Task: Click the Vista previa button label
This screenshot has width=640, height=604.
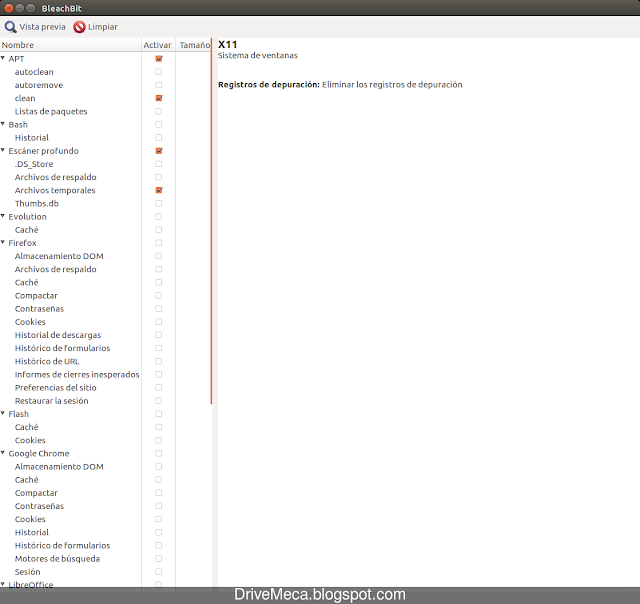Action: pos(42,27)
